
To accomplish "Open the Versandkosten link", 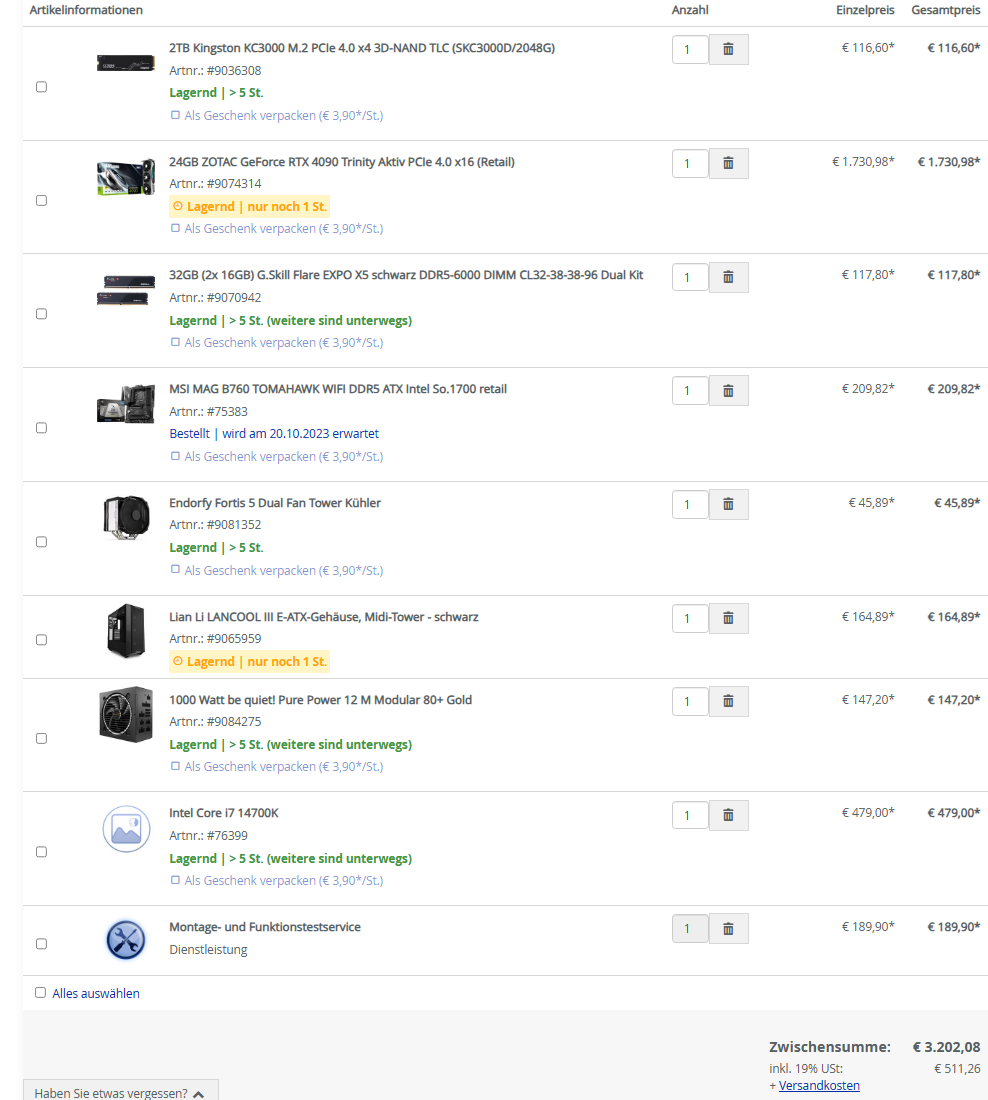I will 819,1085.
